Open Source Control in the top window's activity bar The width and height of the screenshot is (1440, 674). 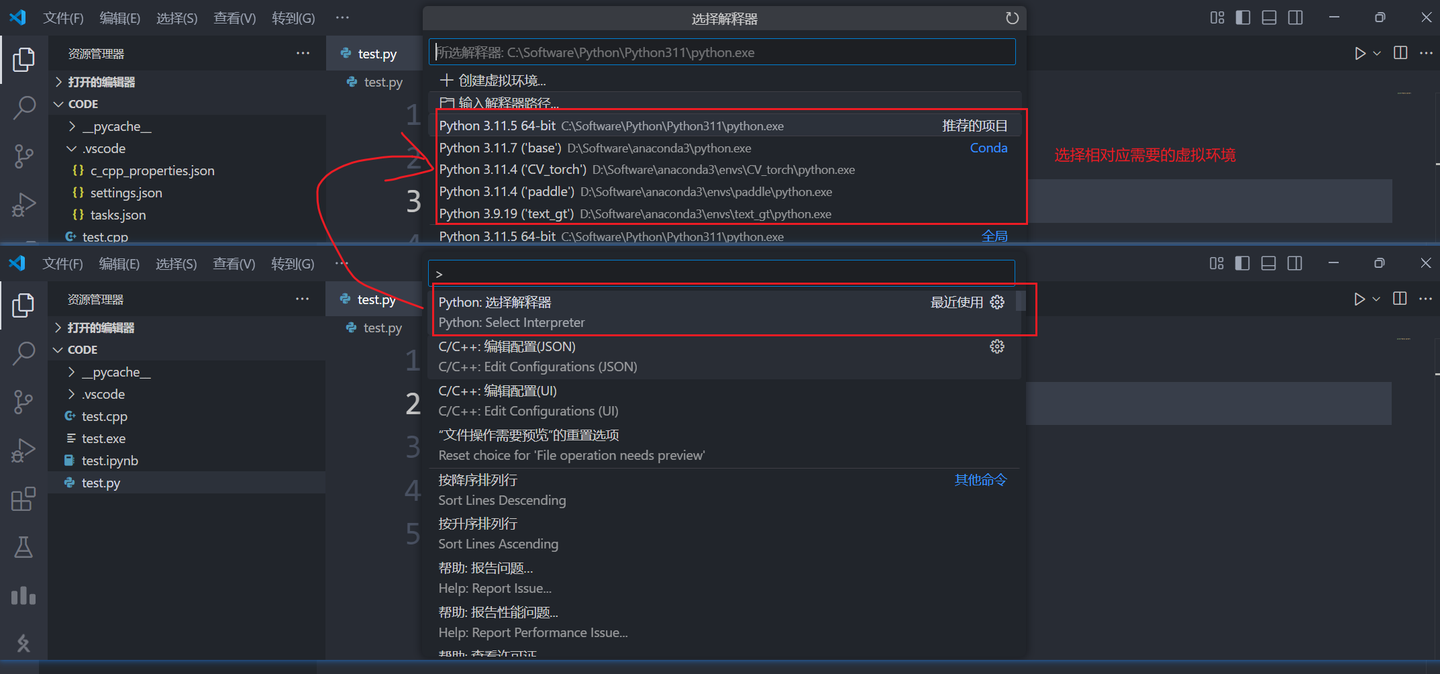click(24, 156)
